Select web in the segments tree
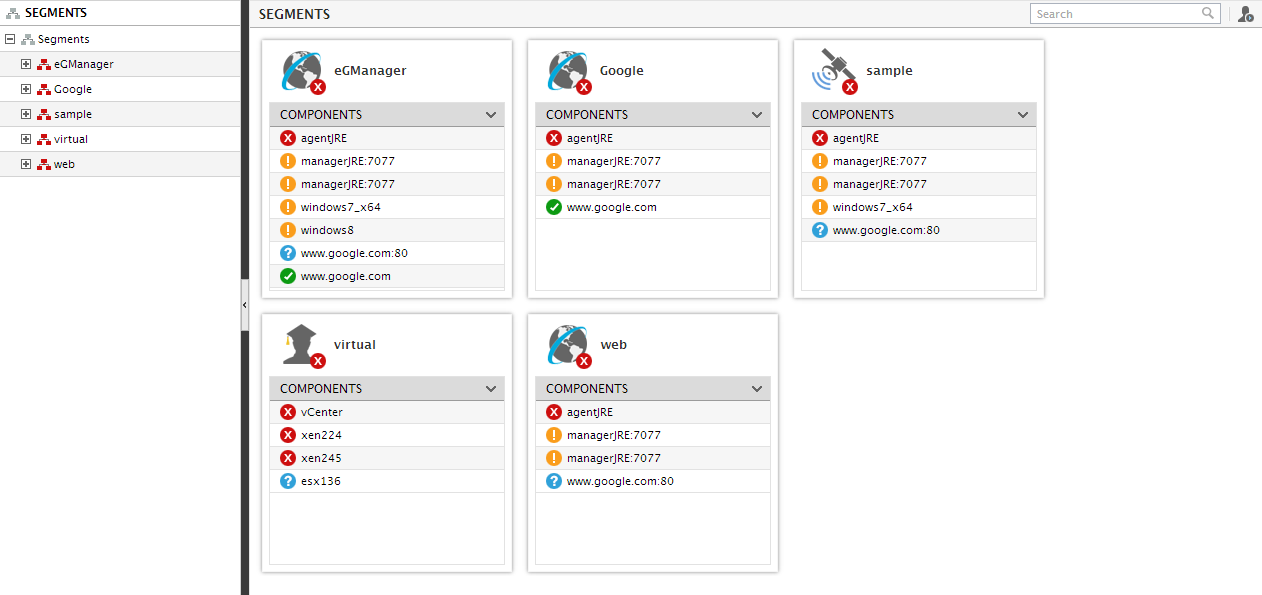The image size is (1262, 595). [64, 164]
